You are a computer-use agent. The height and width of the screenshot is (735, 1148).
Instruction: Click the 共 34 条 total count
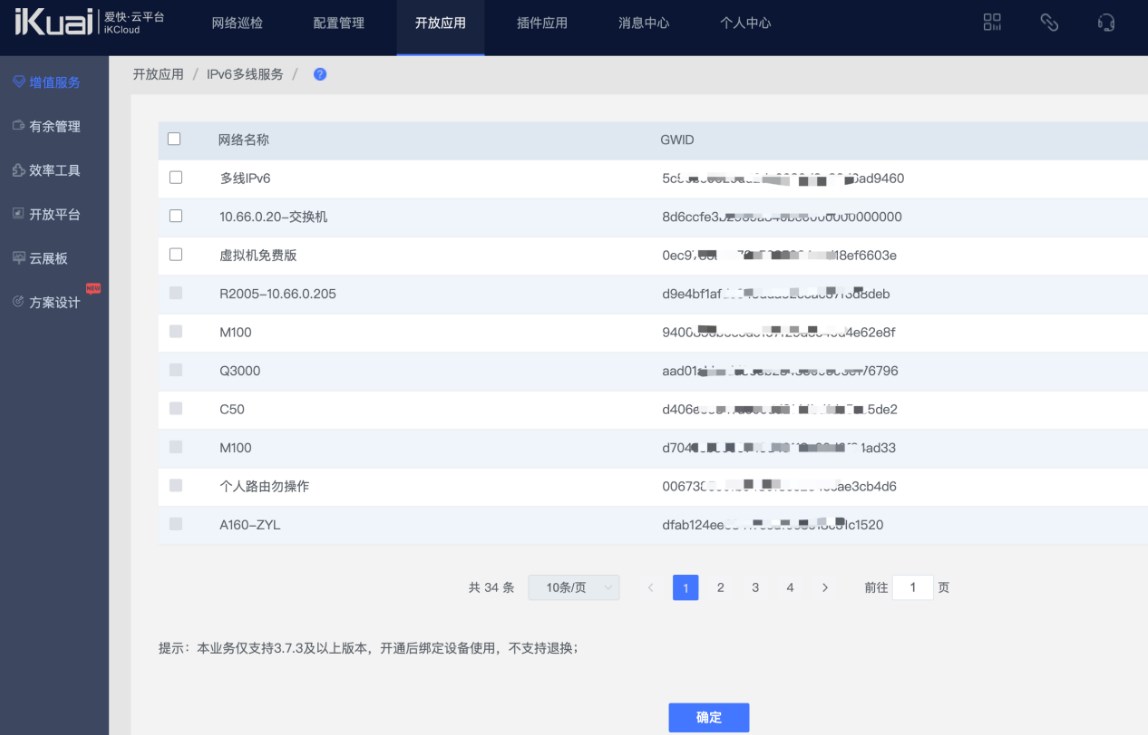point(491,587)
